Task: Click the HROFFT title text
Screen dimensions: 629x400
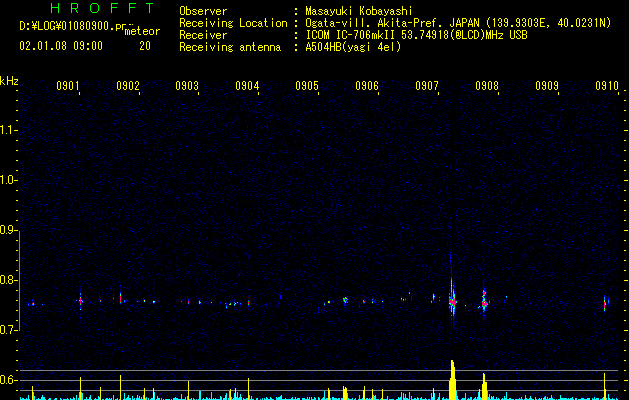Action: [102, 8]
